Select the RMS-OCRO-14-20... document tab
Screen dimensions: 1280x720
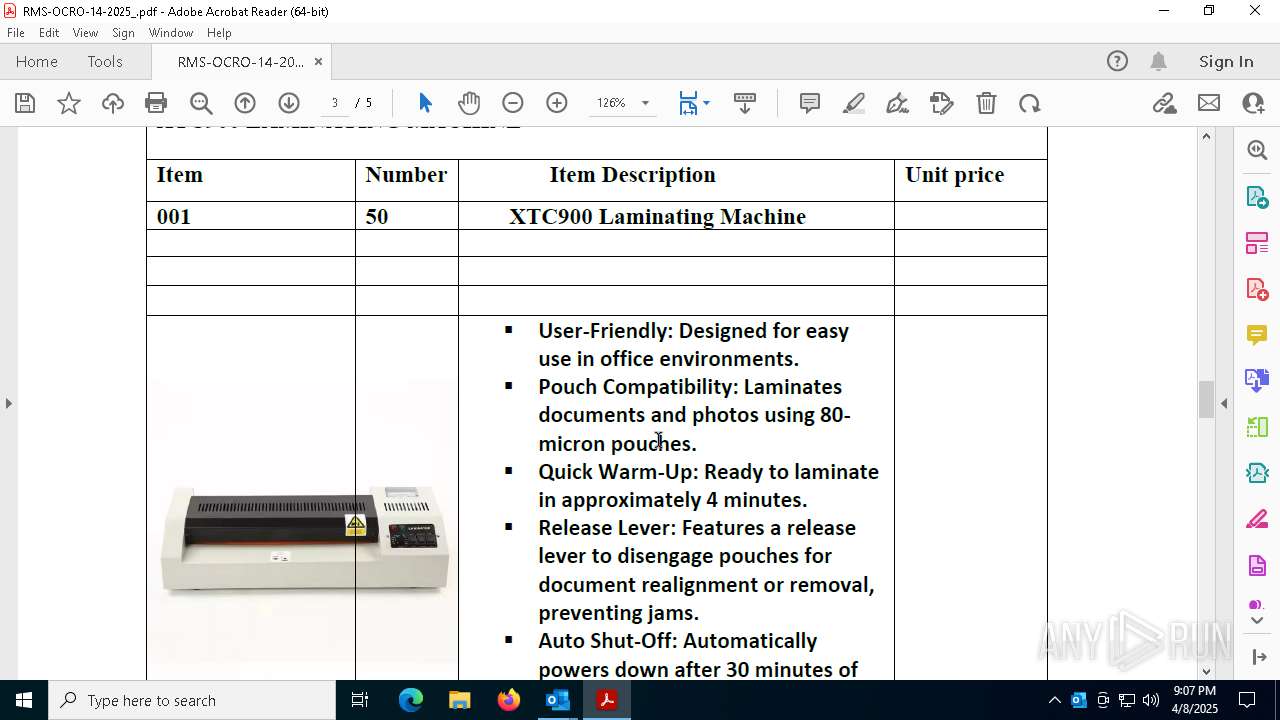pos(240,62)
